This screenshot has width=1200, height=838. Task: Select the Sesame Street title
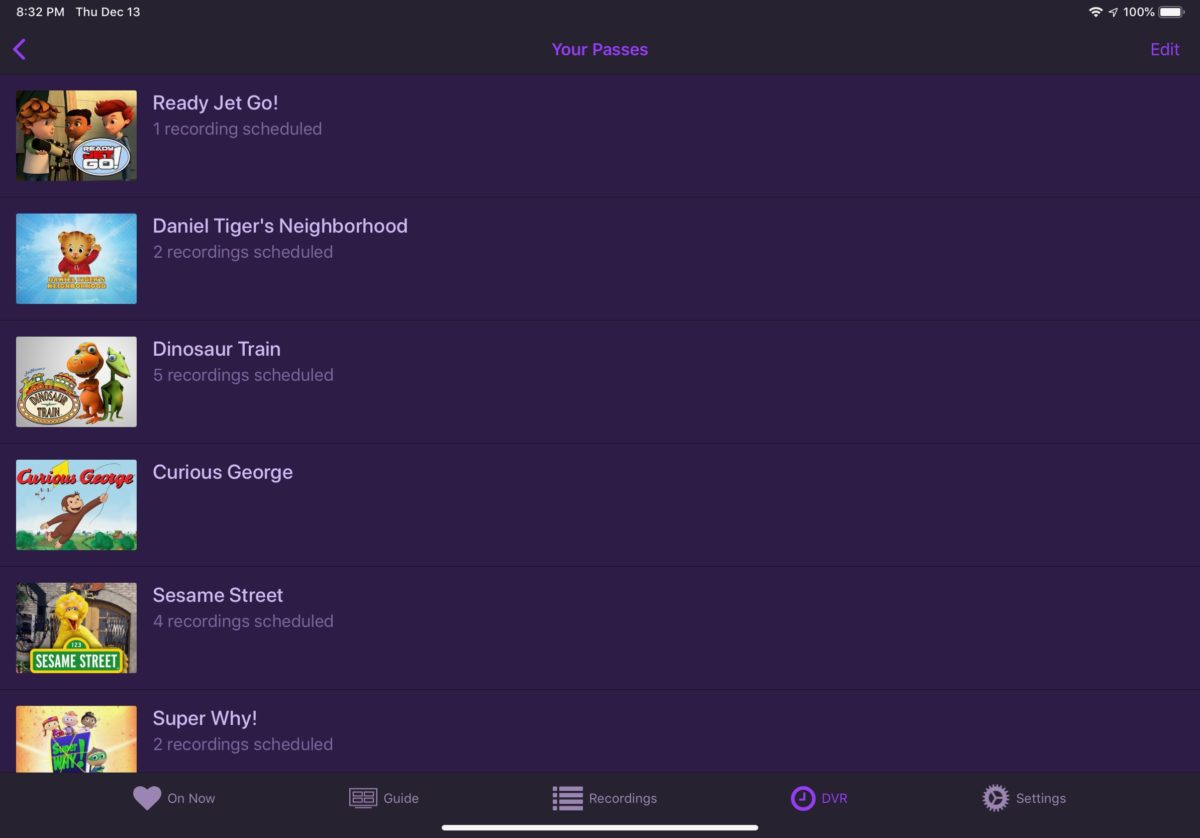[x=218, y=595]
